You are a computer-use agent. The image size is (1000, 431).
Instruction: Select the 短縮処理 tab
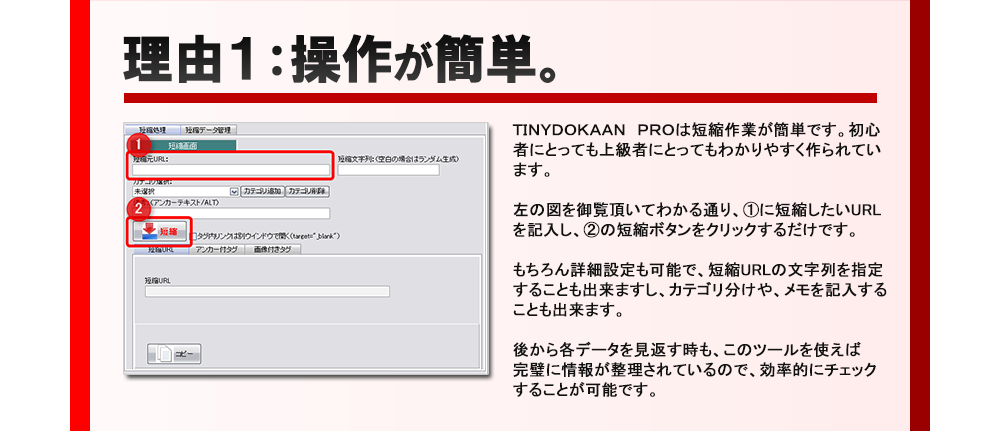point(154,130)
